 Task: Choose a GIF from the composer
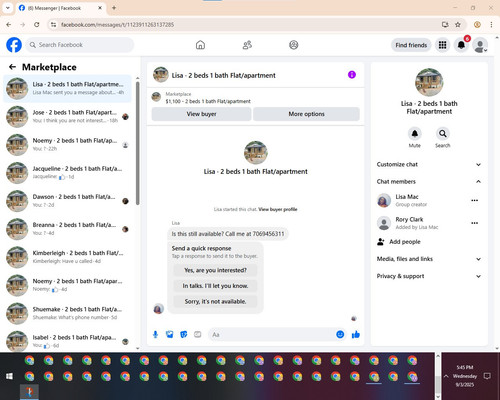tap(198, 334)
